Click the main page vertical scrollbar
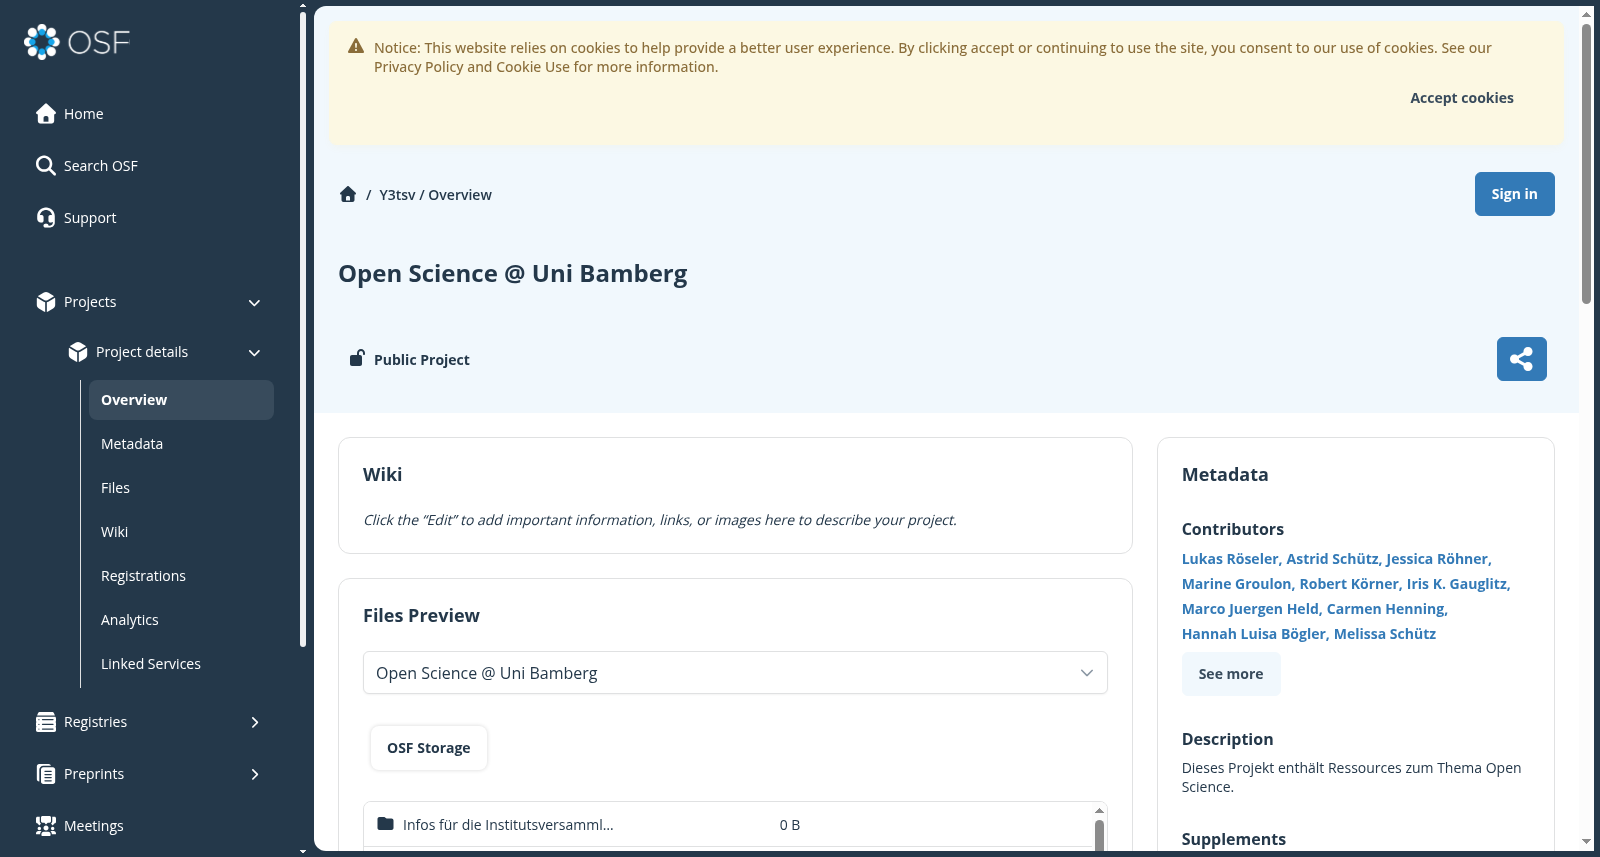This screenshot has width=1600, height=857. coord(1587,163)
